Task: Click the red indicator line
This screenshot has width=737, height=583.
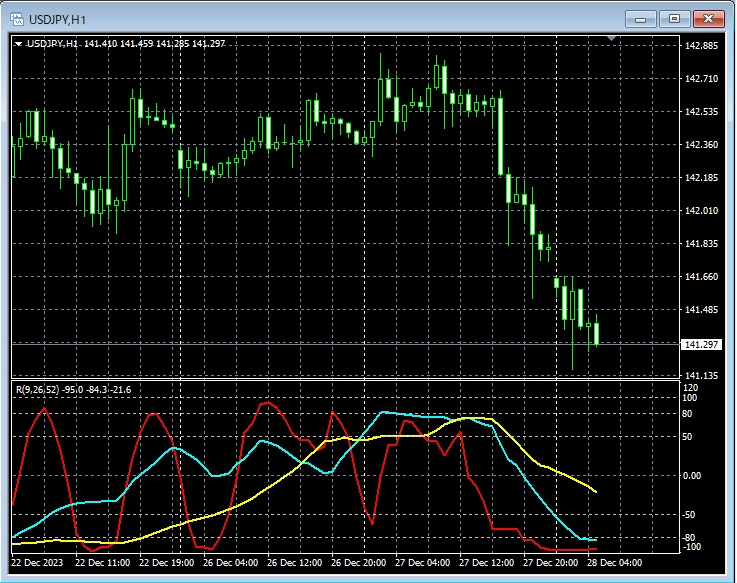Action: (43, 409)
